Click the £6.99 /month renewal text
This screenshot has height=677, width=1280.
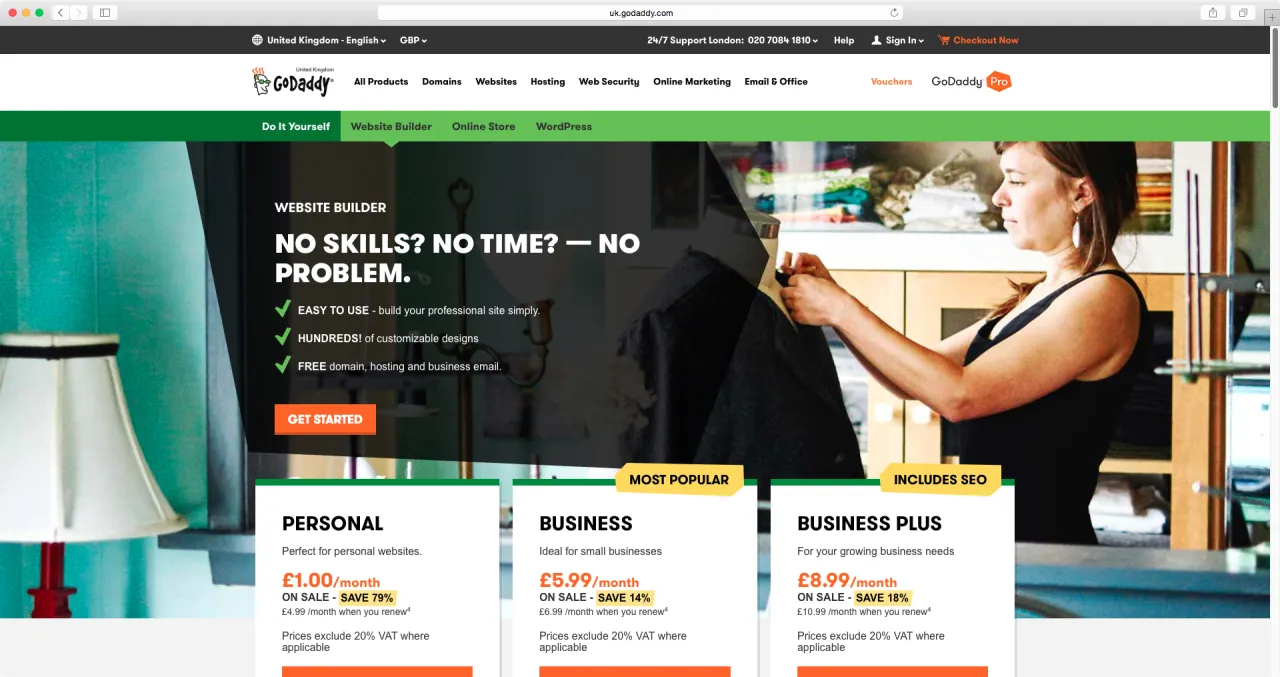pos(603,612)
